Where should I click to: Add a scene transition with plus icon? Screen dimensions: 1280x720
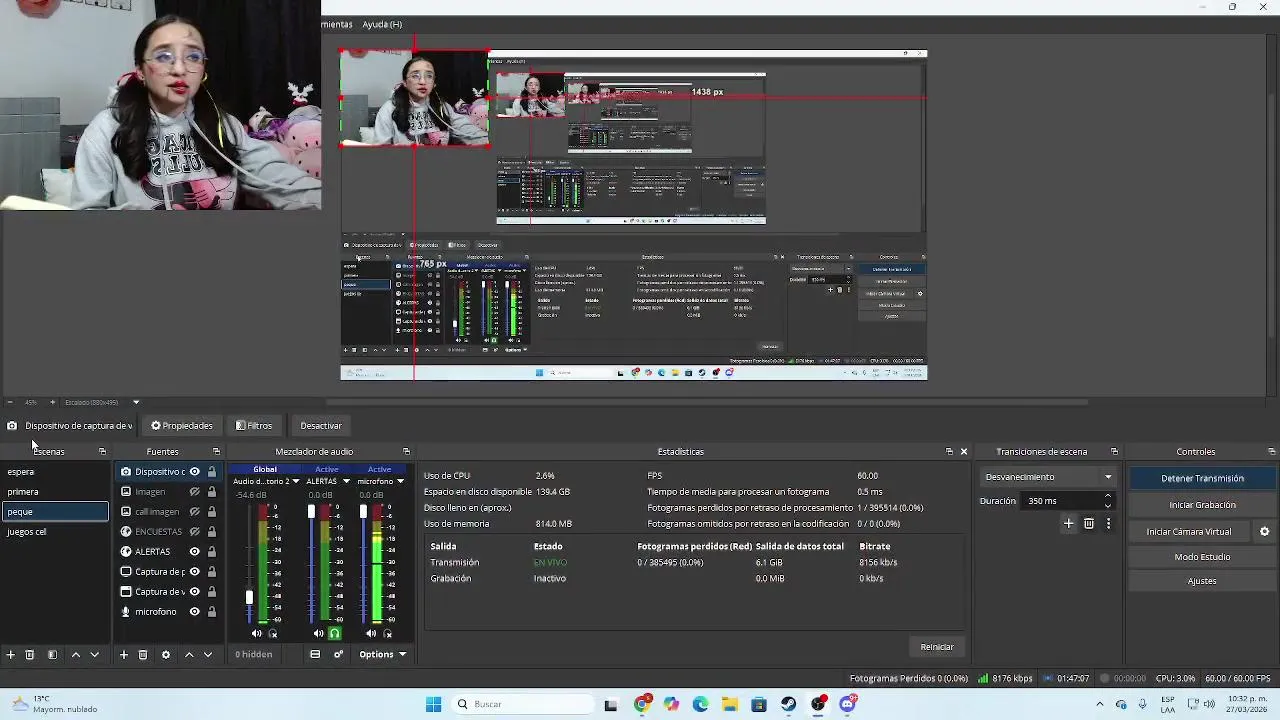coord(1068,523)
